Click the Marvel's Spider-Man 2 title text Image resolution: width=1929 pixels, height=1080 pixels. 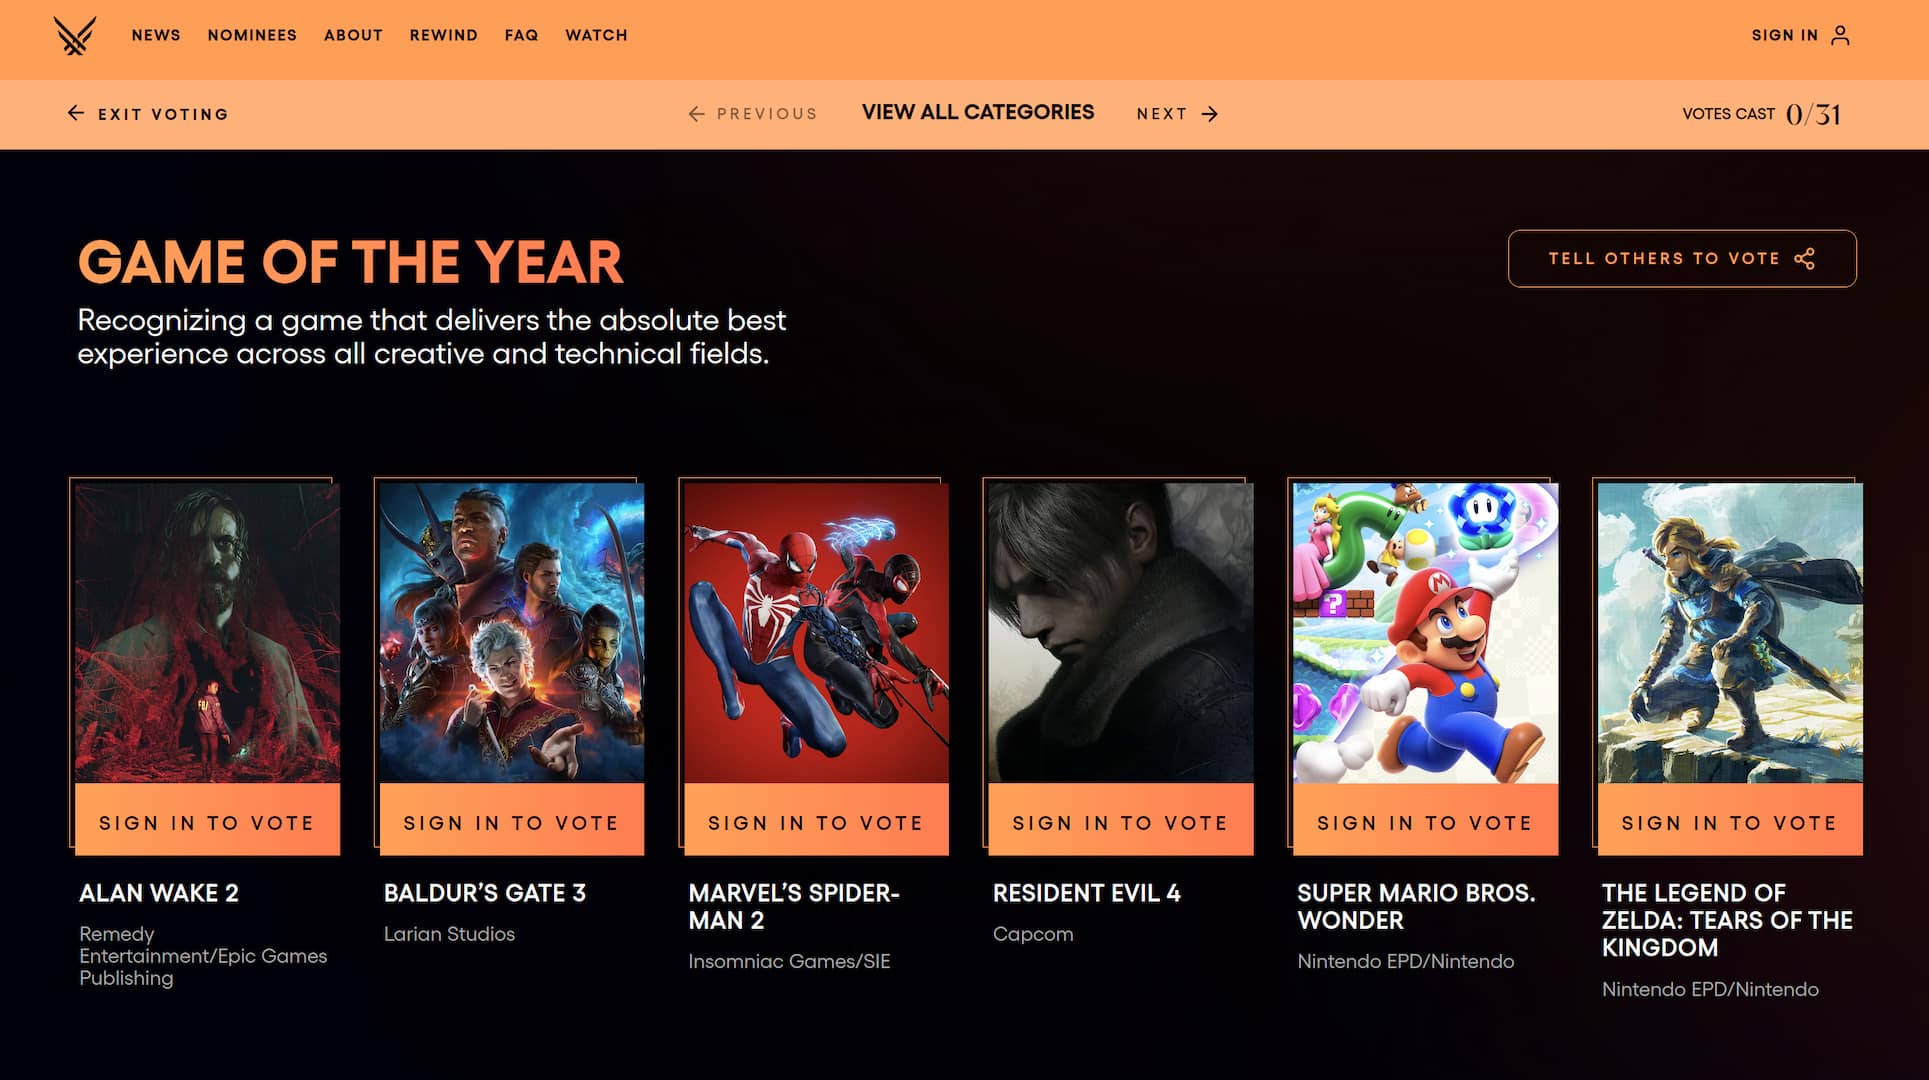(794, 907)
